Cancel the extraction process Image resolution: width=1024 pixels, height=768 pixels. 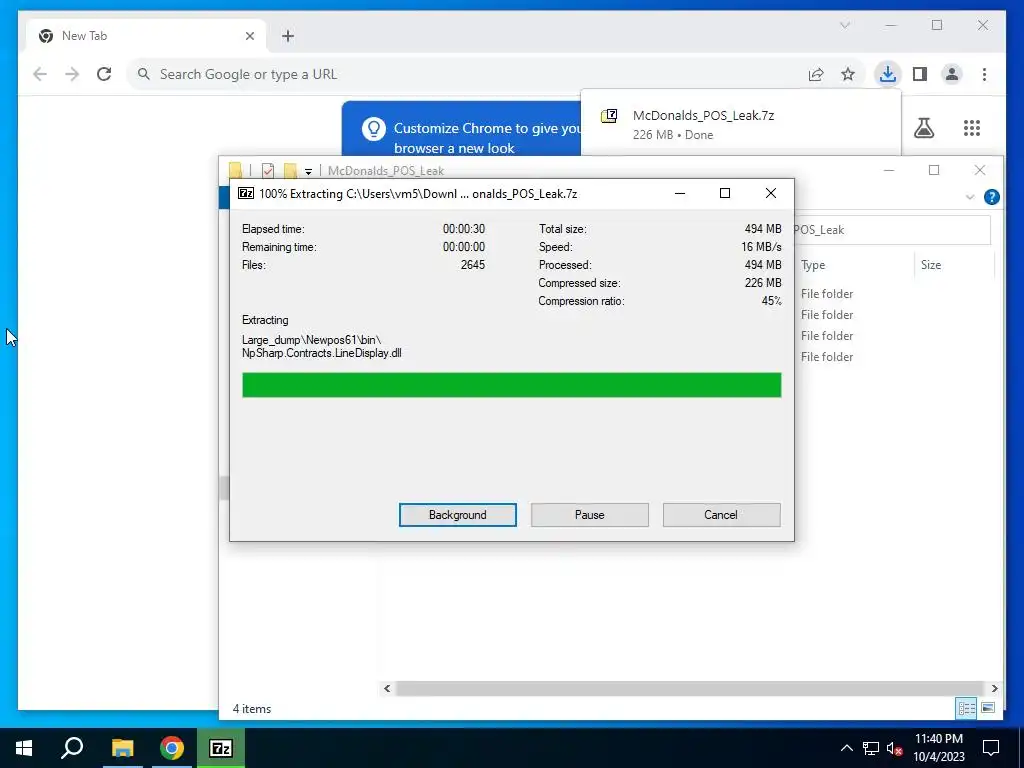pyautogui.click(x=721, y=515)
